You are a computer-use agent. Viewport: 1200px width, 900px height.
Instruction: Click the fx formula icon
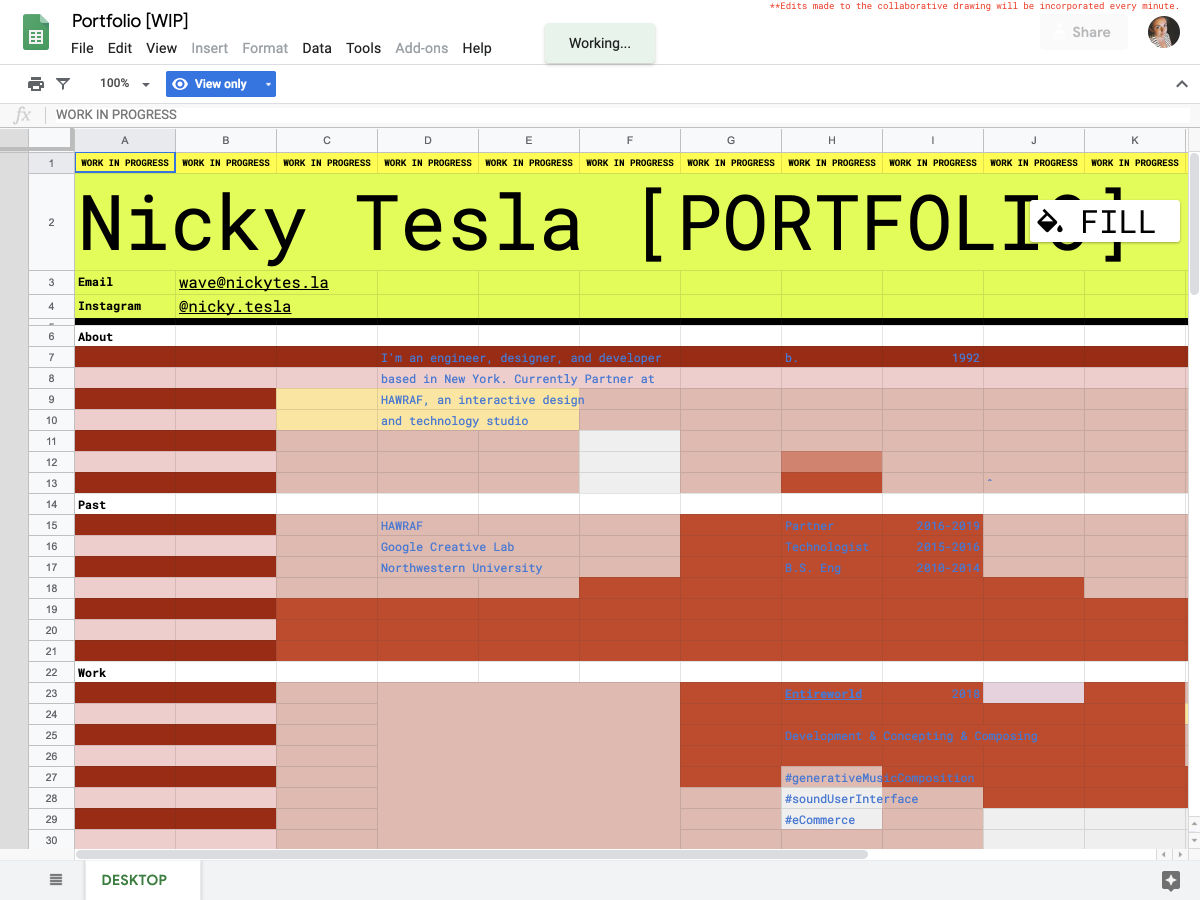click(23, 114)
